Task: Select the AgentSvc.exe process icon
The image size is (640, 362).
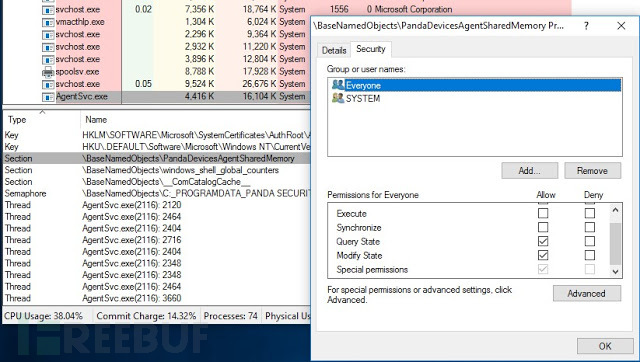Action: coord(48,97)
